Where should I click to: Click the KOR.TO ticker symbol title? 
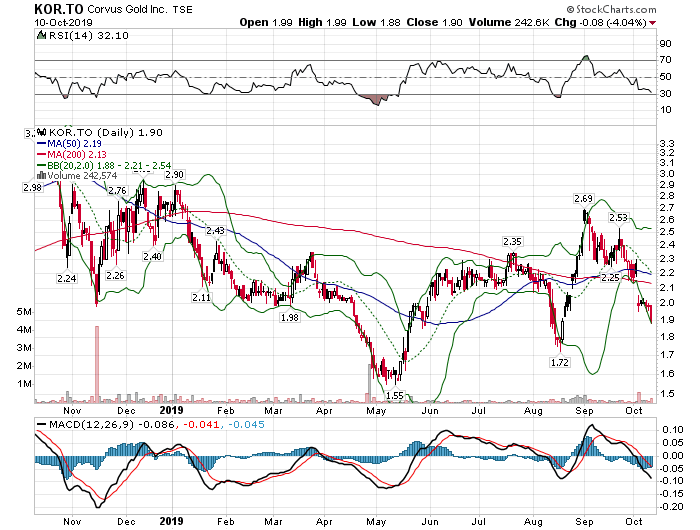tap(59, 9)
